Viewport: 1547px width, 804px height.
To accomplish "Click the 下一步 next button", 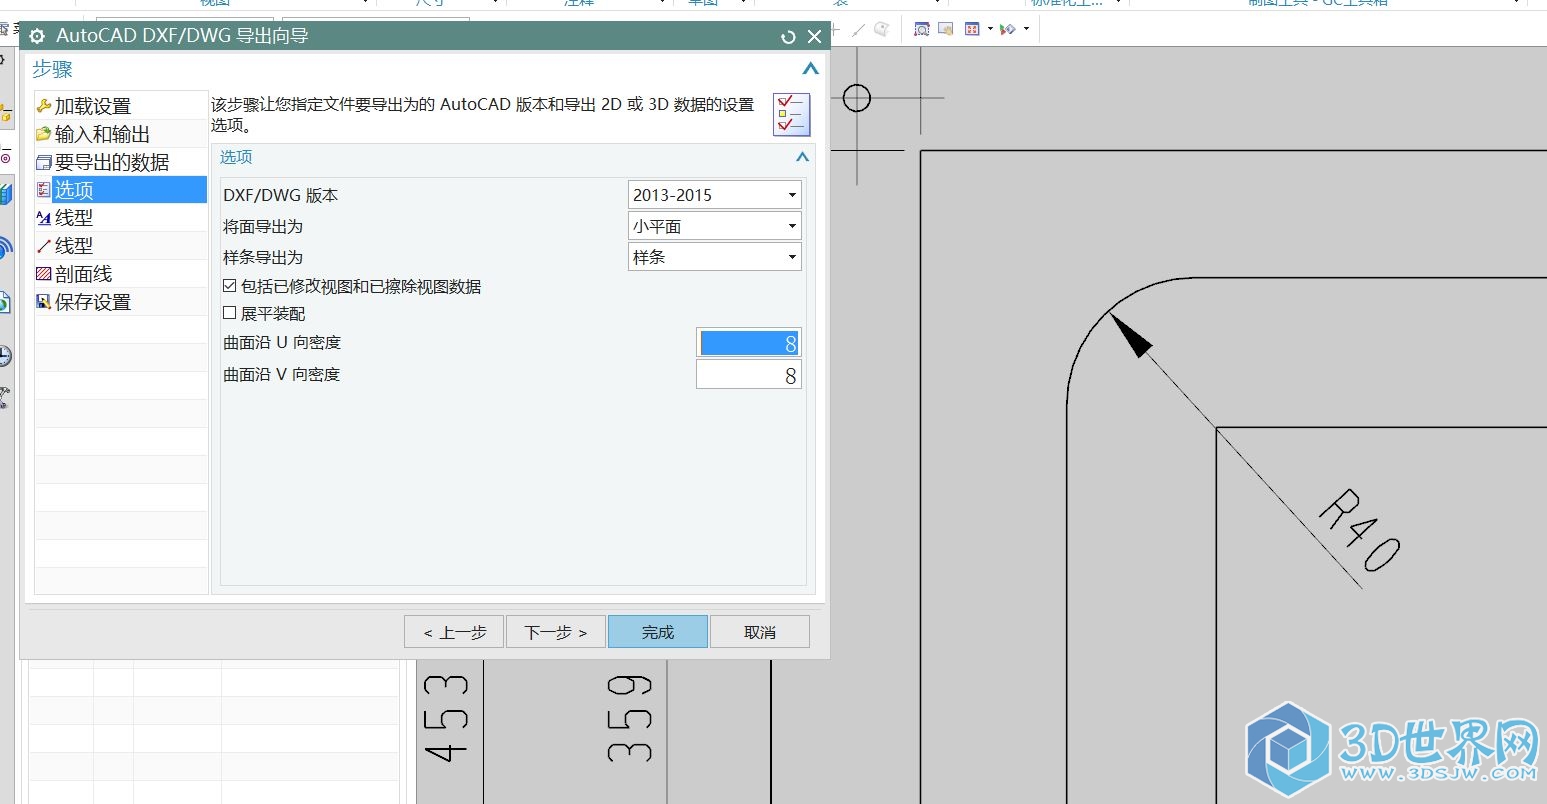I will 556,632.
